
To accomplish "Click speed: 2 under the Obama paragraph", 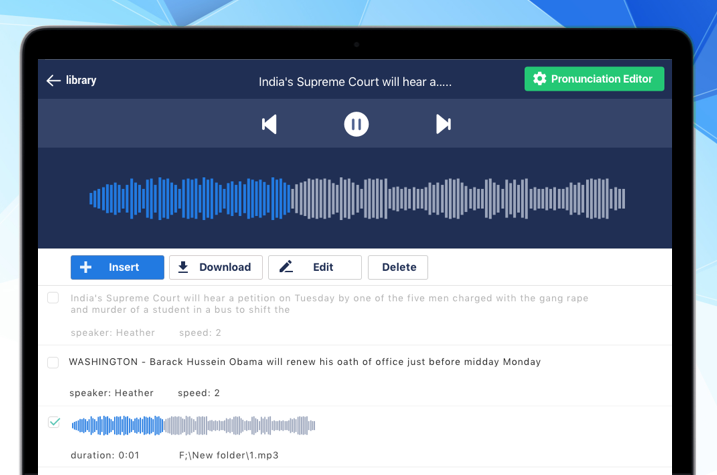I will coord(198,393).
